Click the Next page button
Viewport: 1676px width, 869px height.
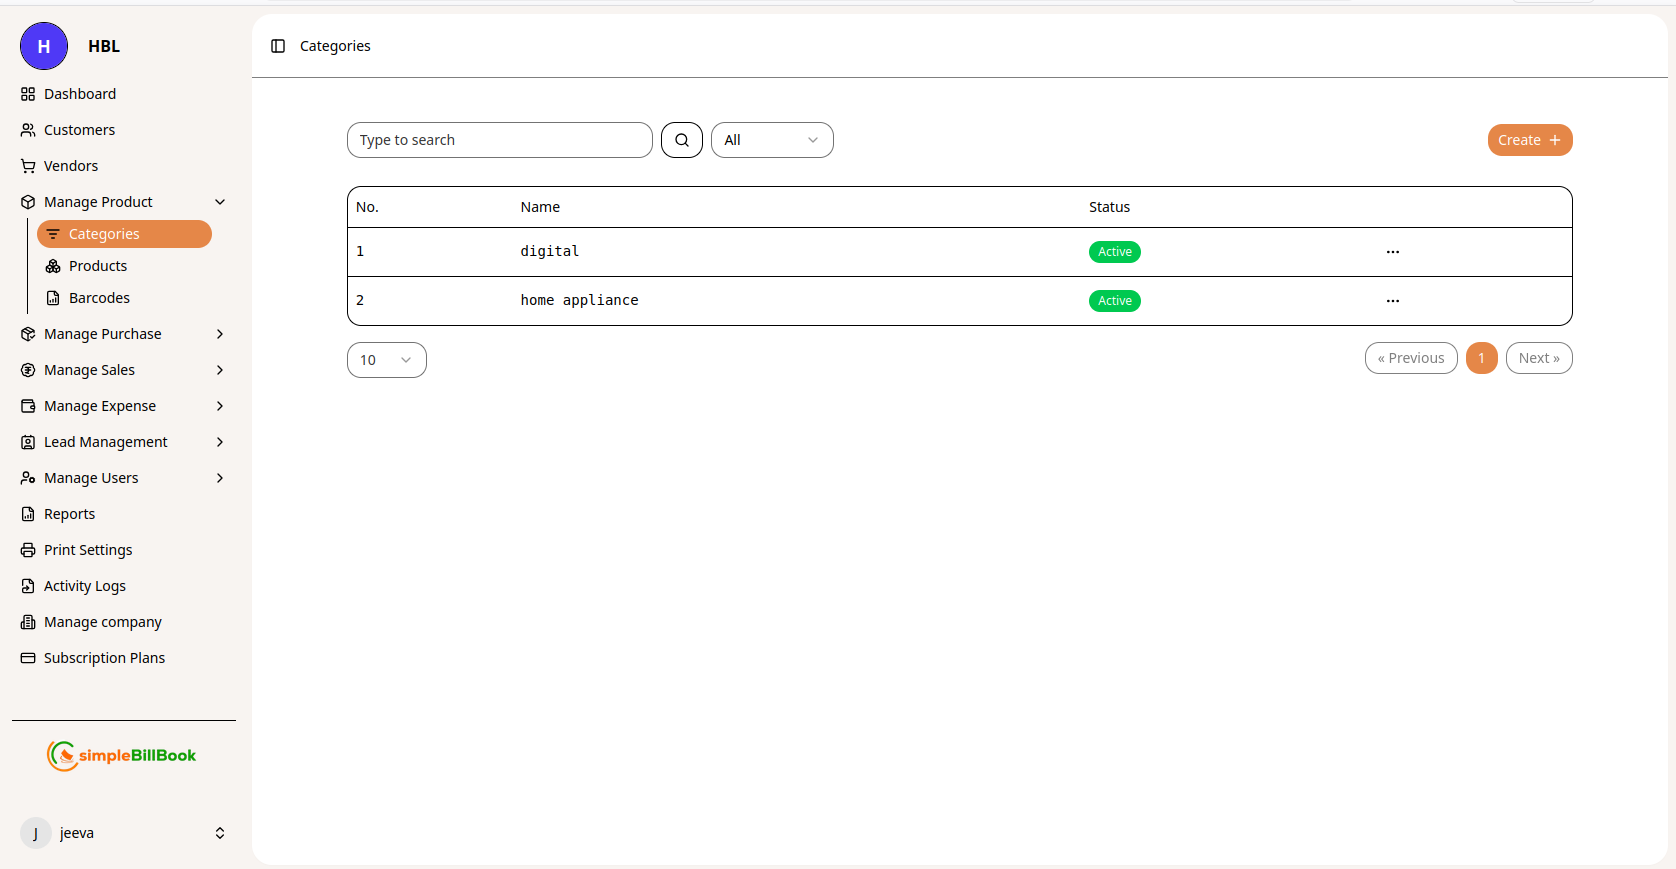1538,358
